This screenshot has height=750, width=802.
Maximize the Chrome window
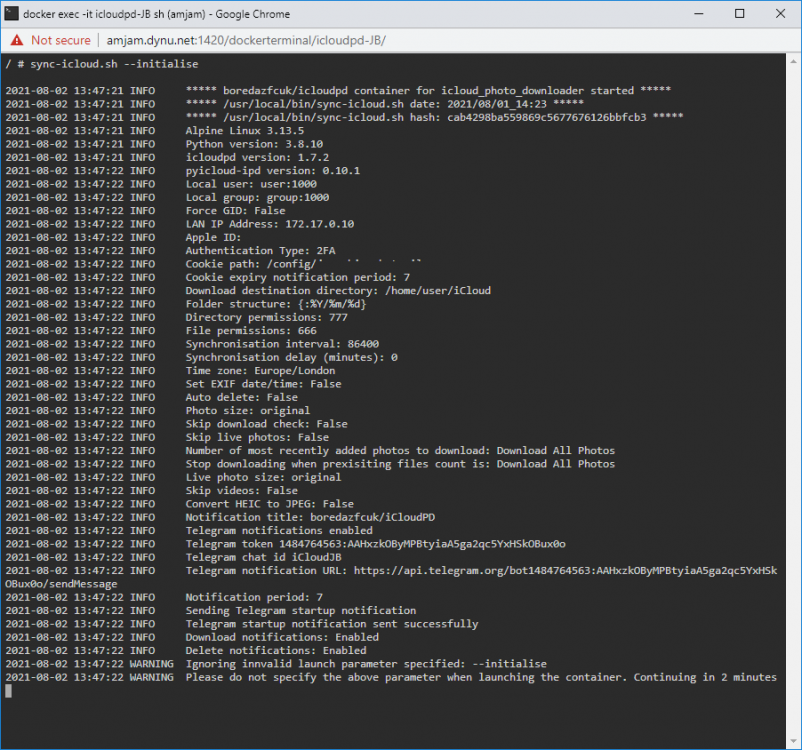(740, 14)
